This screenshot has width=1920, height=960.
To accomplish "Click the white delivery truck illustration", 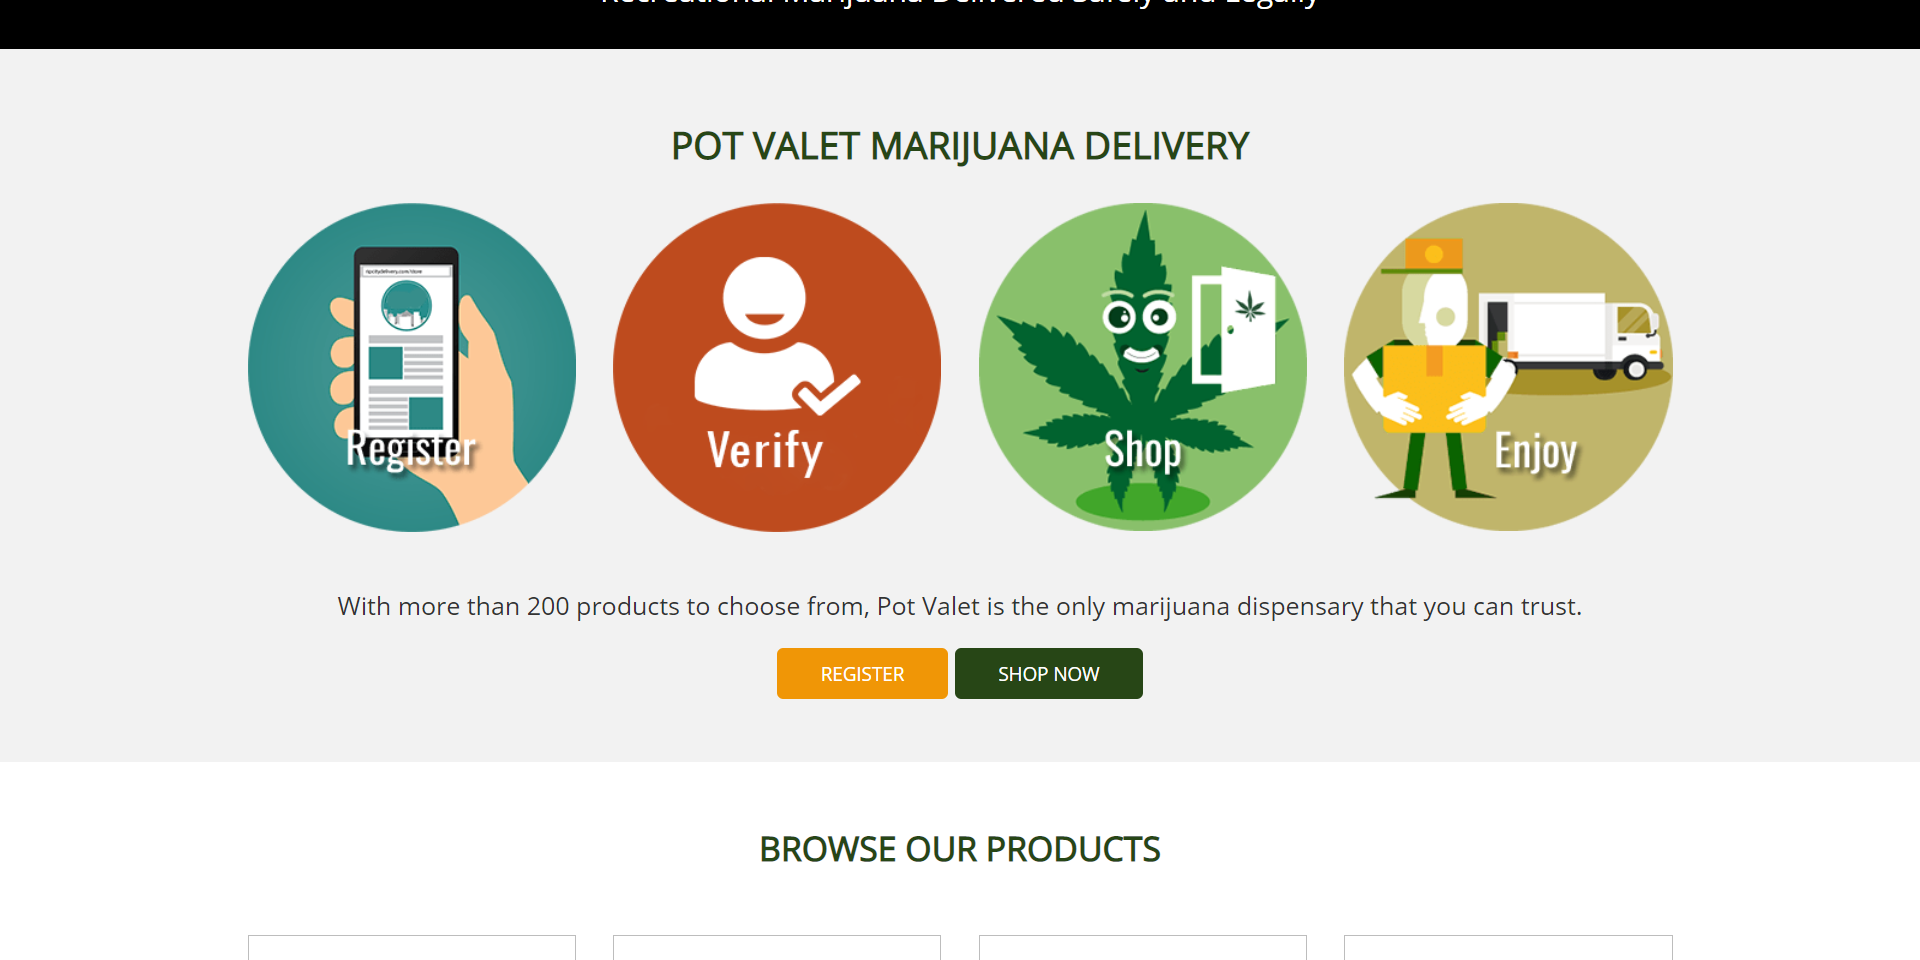I will 1570,335.
